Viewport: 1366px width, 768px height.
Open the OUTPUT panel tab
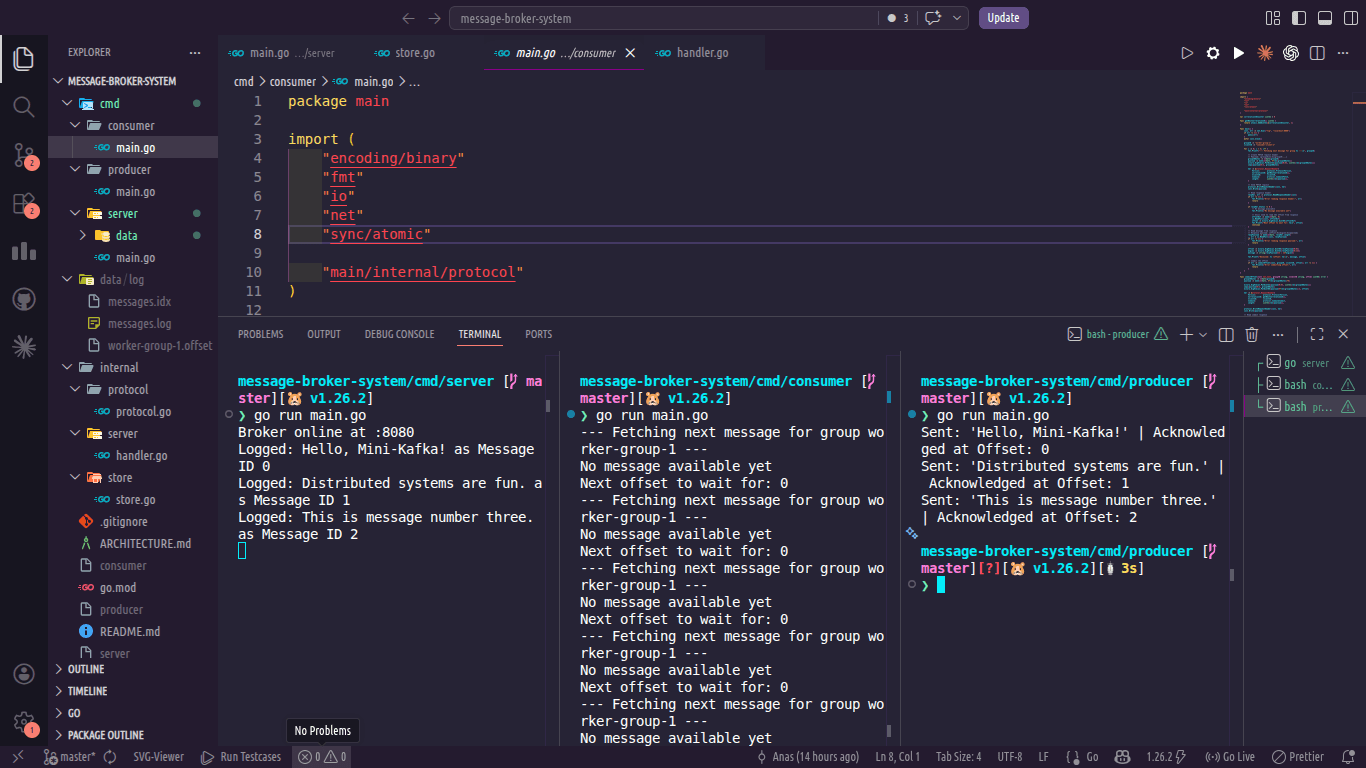pyautogui.click(x=324, y=334)
